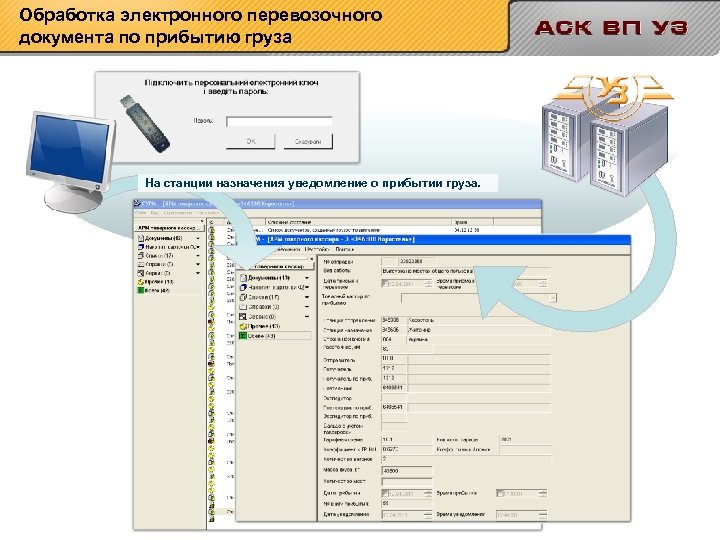Open Настройки menu in the front window
Image resolution: width=720 pixels, height=540 pixels.
click(x=317, y=249)
